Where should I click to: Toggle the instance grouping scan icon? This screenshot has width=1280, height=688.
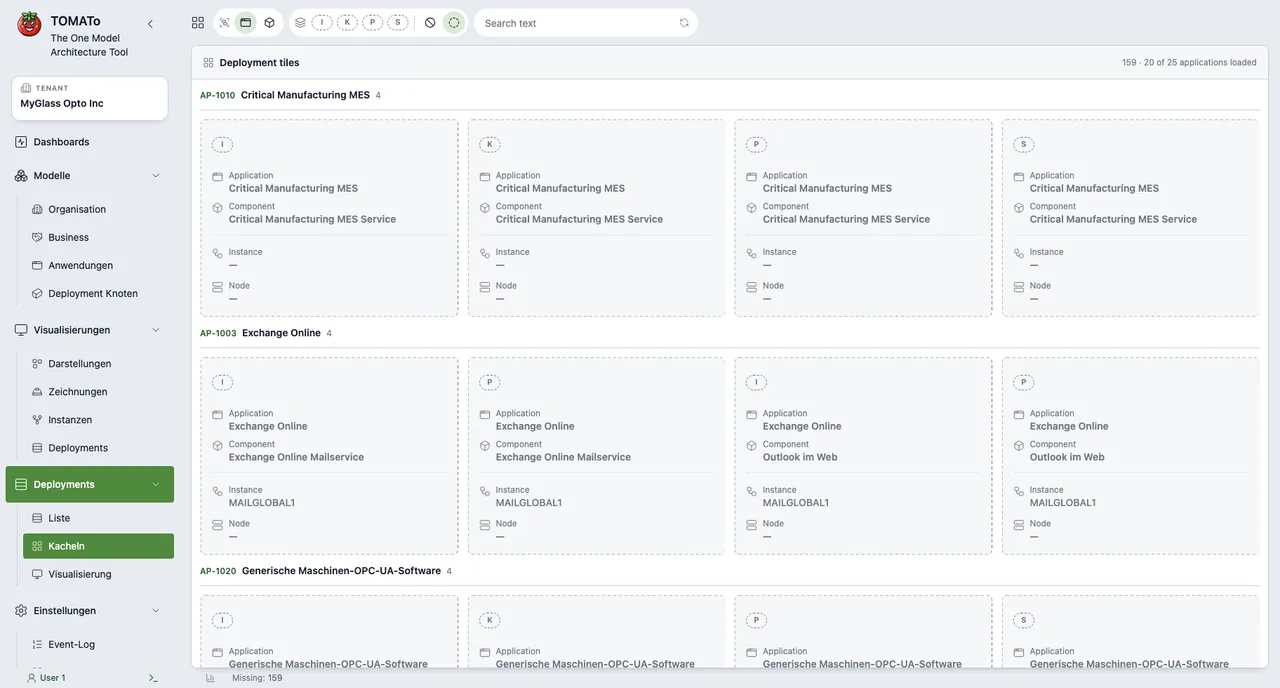(x=224, y=23)
